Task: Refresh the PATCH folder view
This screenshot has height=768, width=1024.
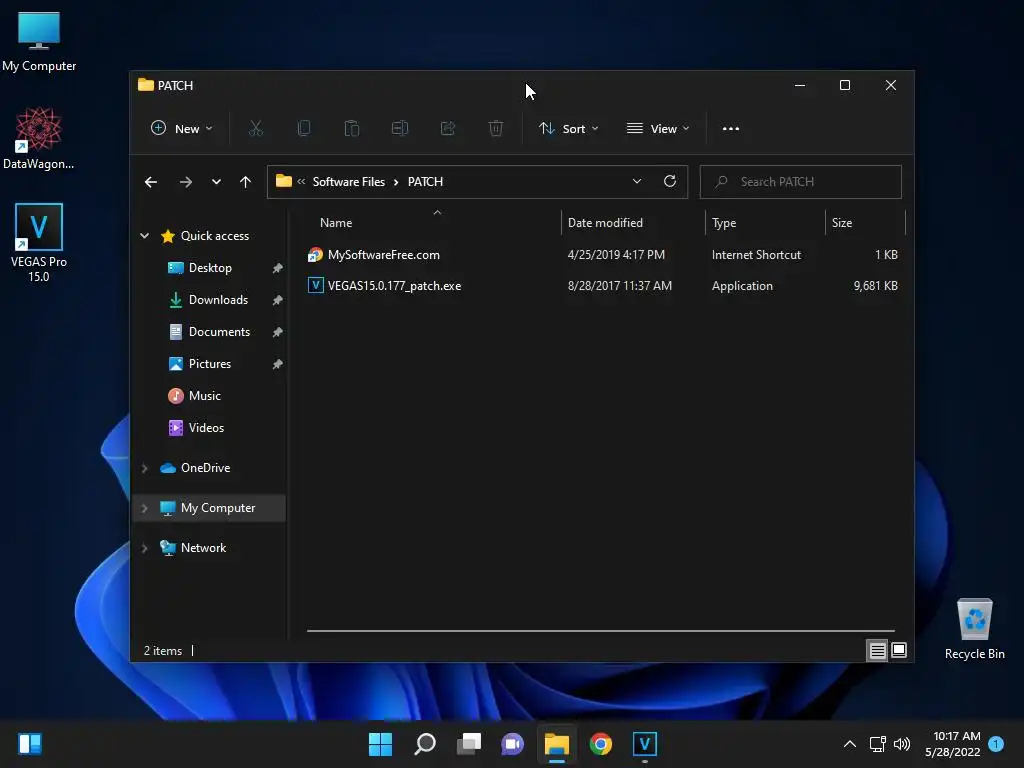Action: point(669,182)
